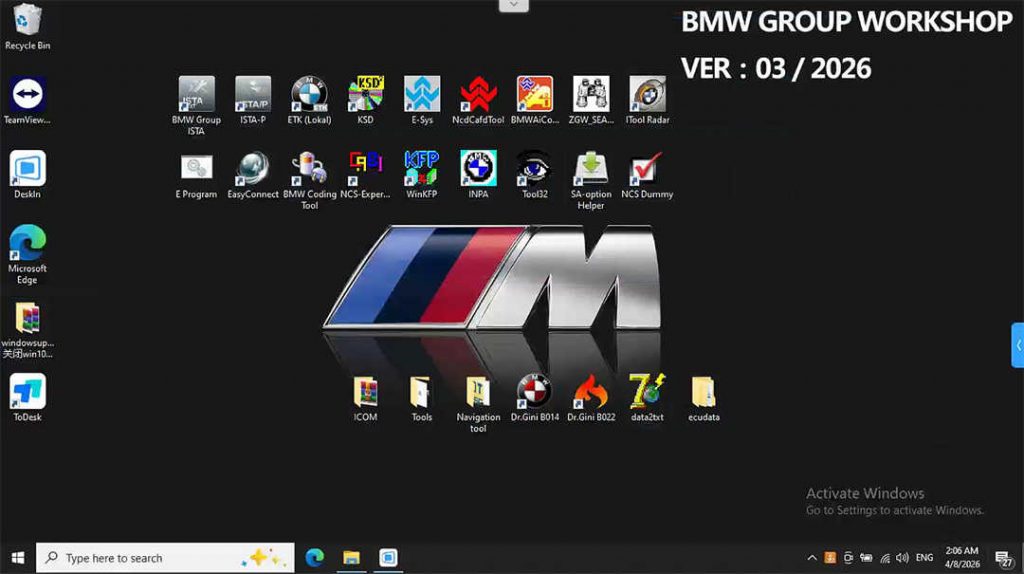Click the Windows Start button

click(x=17, y=558)
